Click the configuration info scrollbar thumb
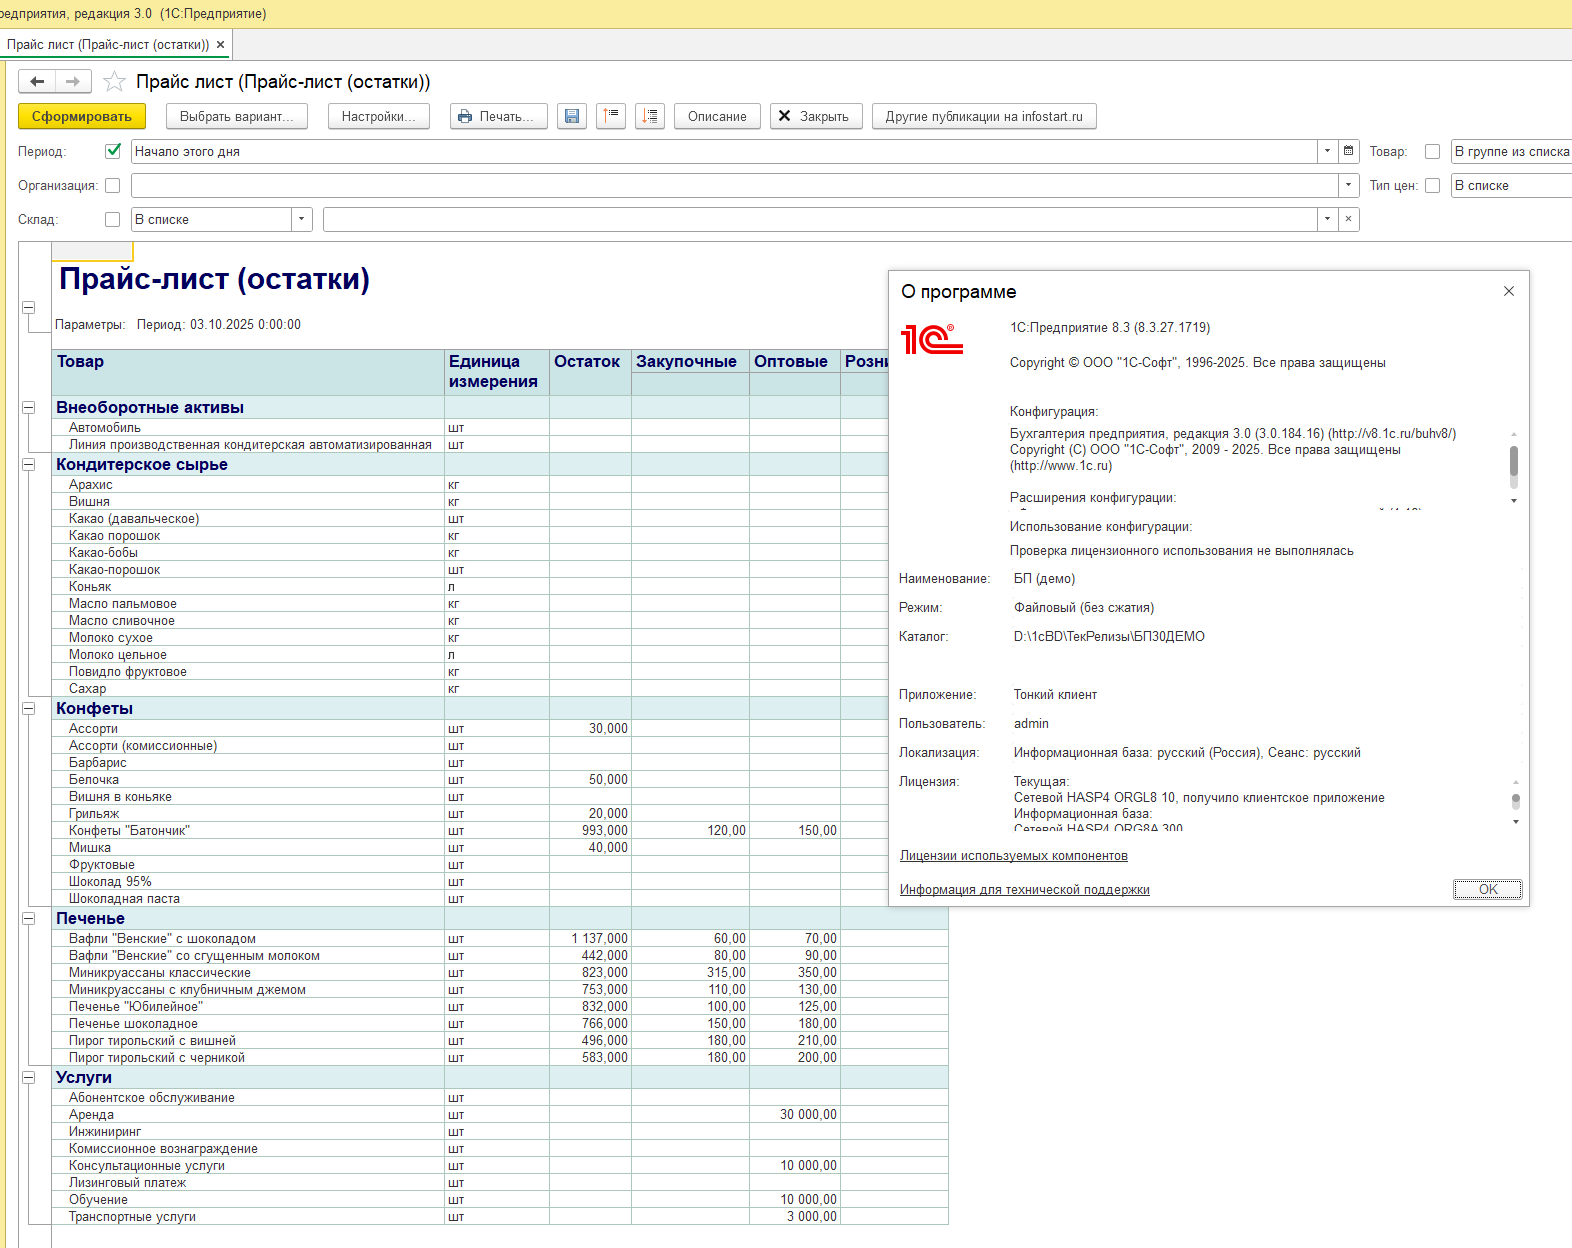The width and height of the screenshot is (1572, 1248). [x=1514, y=461]
